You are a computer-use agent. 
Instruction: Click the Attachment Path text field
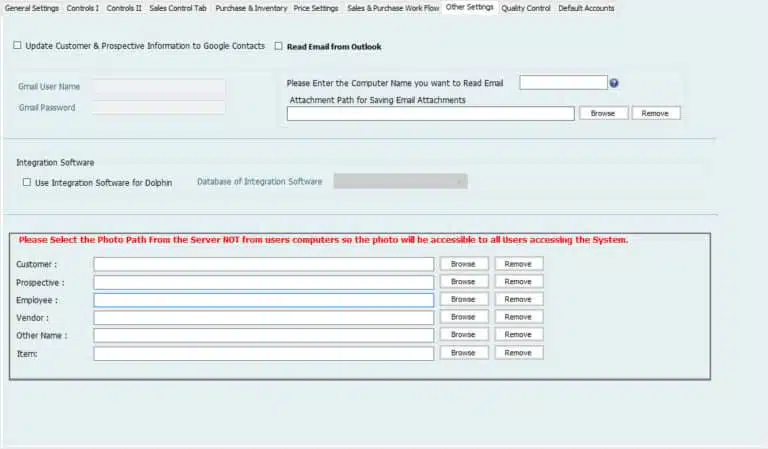(430, 114)
